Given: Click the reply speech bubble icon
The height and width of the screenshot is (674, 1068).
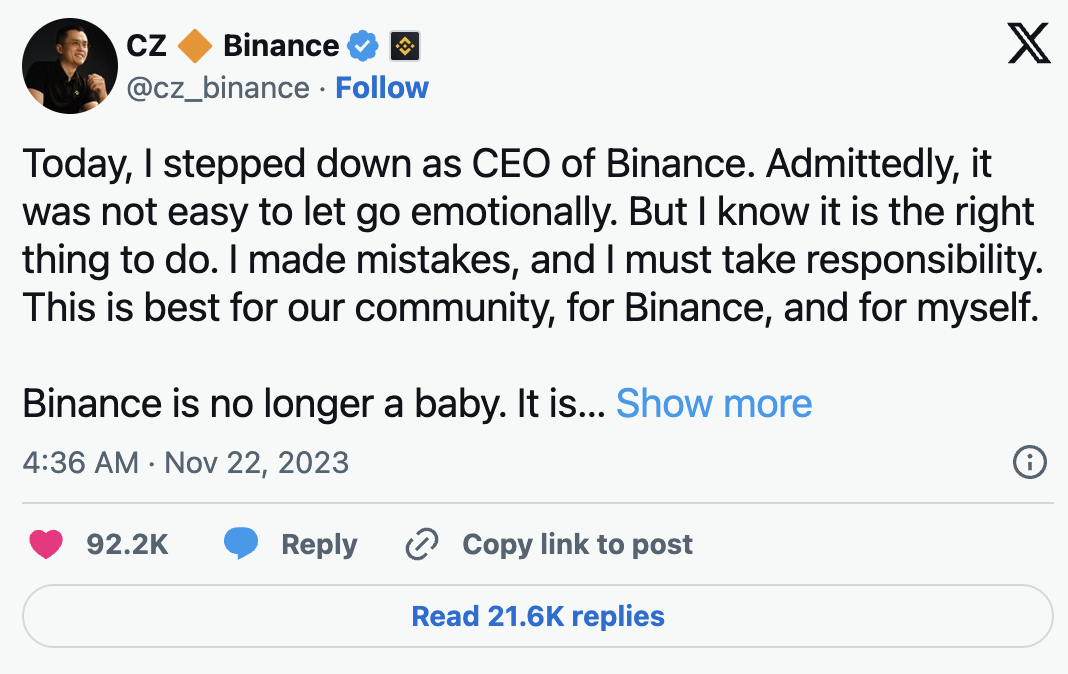Looking at the screenshot, I should click(241, 544).
